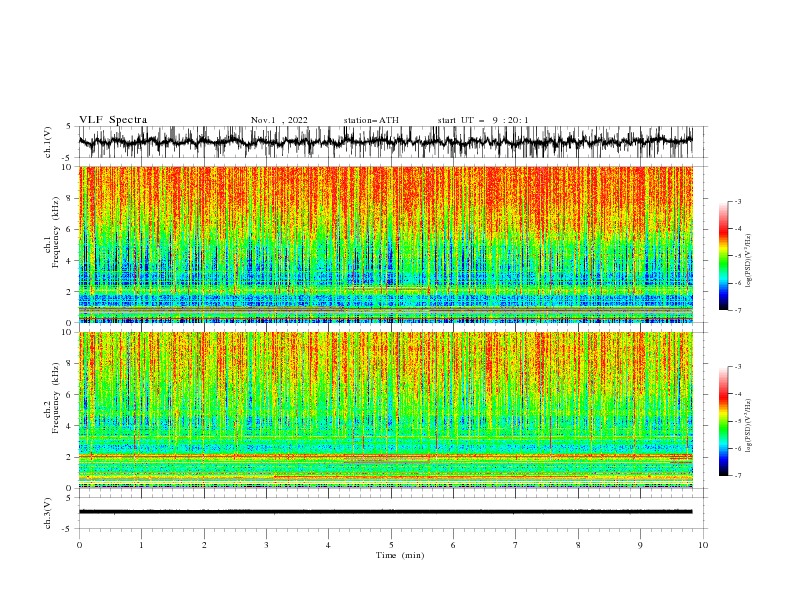
Task: Click the "5" tick on ch.3(V) axis
Action: coord(70,498)
